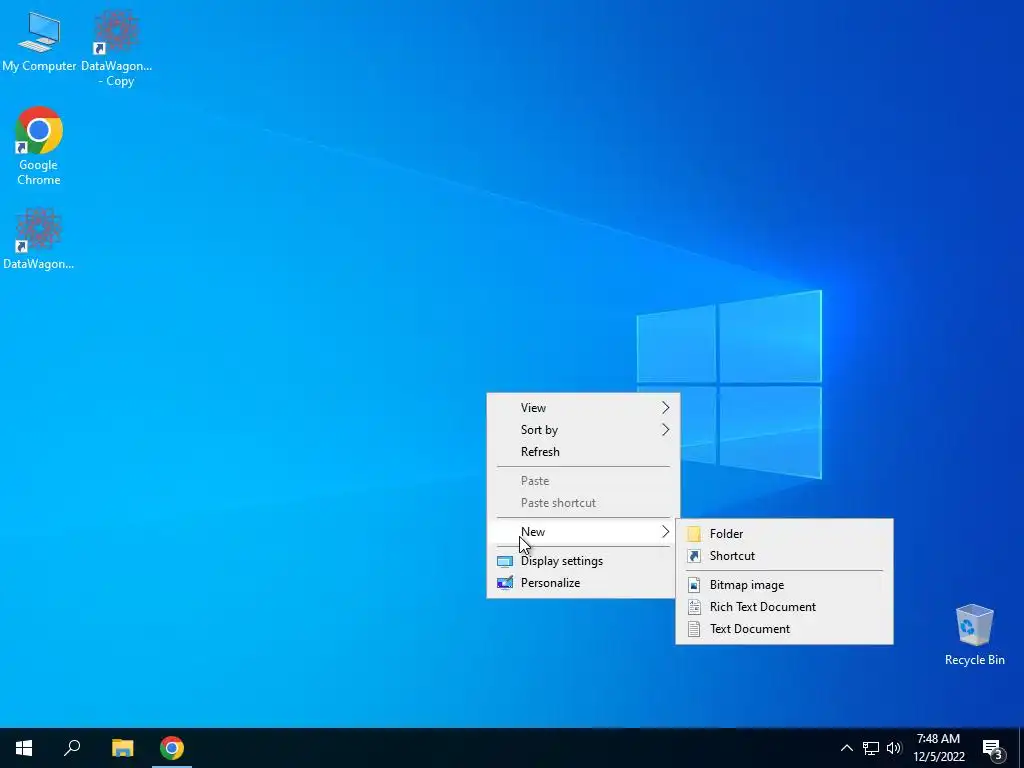The image size is (1024, 768).
Task: Click the yellow Folder icon in submenu
Action: [x=694, y=534]
